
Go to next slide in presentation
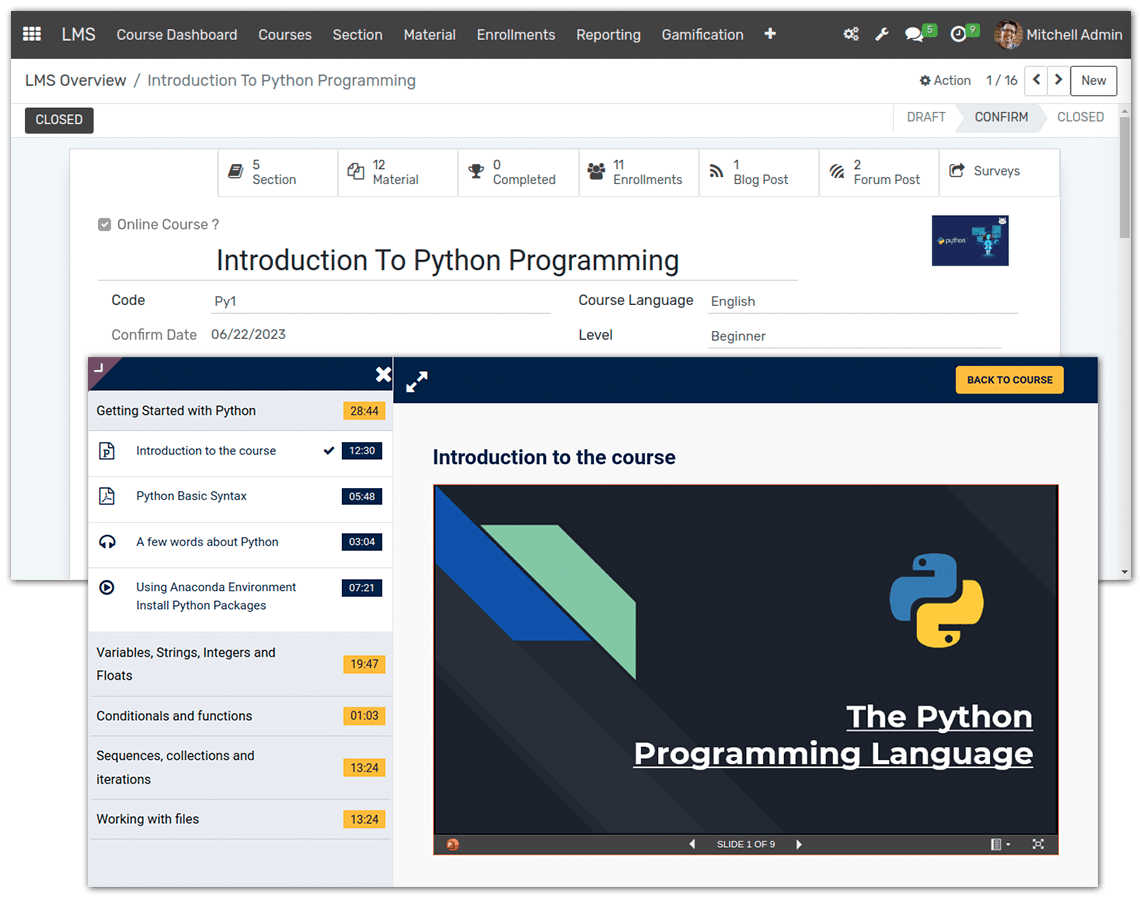[799, 844]
